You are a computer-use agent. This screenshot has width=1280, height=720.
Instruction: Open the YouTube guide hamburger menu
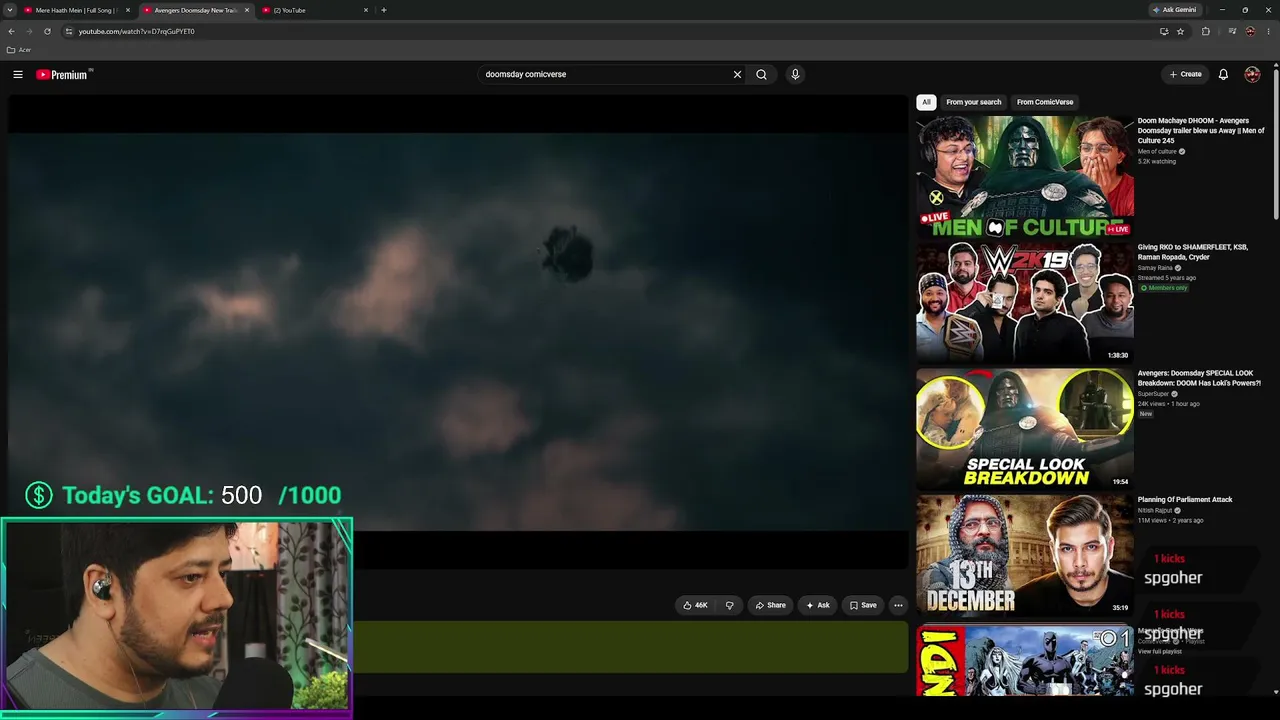pos(18,74)
